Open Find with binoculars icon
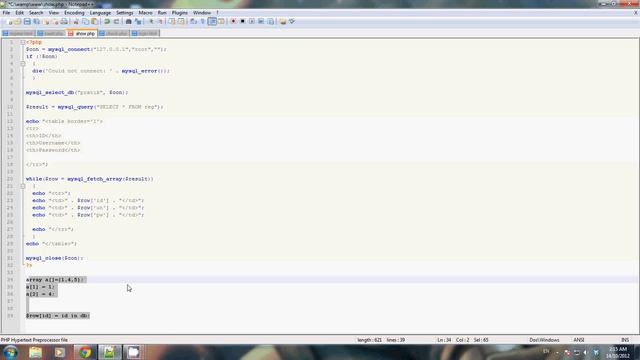Image resolution: width=640 pixels, height=360 pixels. (x=128, y=21)
